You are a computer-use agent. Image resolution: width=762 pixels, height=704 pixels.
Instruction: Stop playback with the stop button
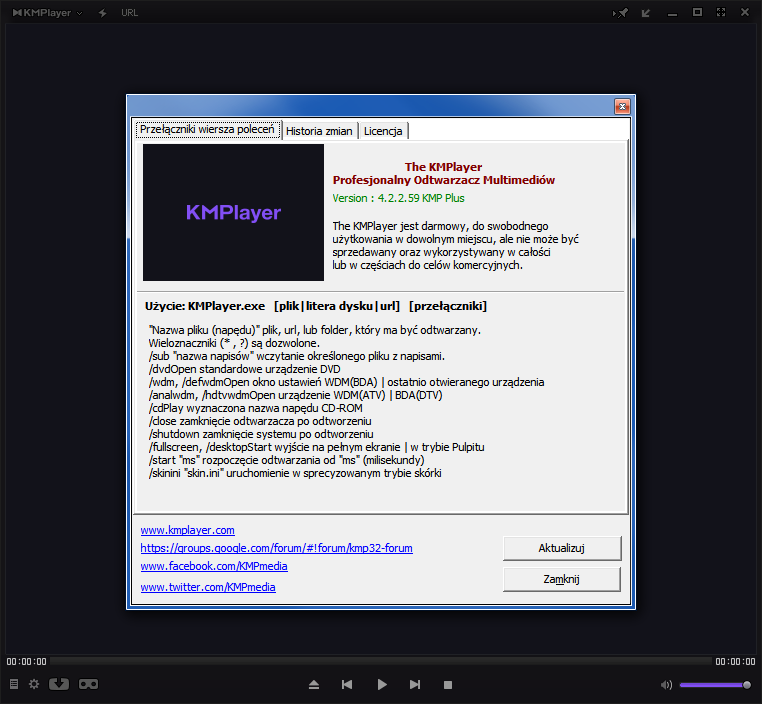(448, 685)
